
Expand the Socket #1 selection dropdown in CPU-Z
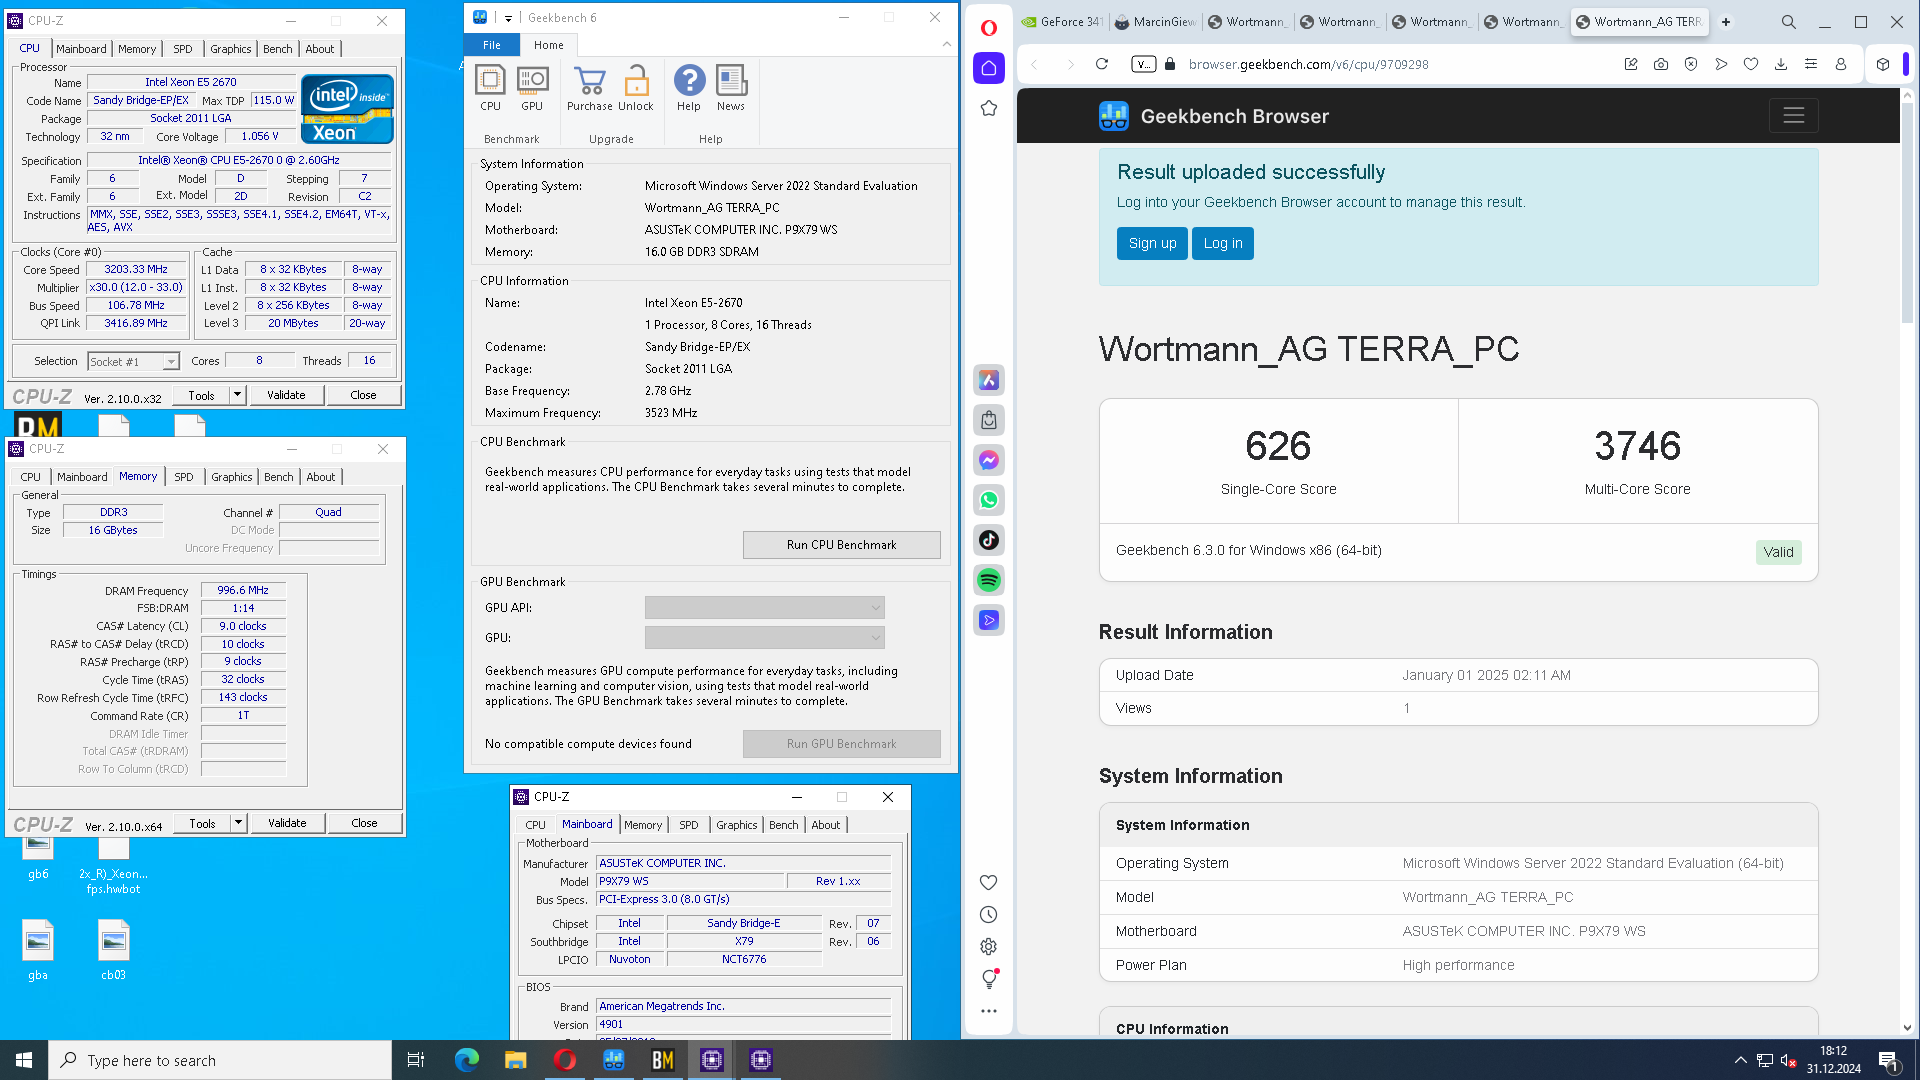point(171,362)
